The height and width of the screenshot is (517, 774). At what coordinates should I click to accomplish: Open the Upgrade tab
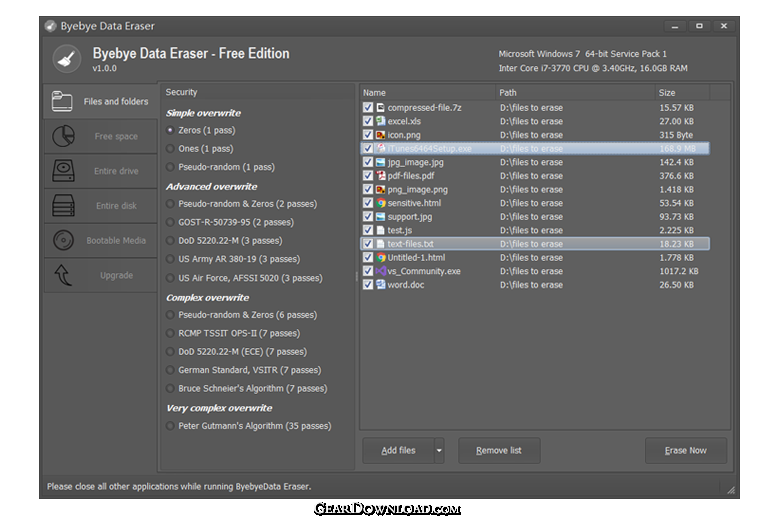point(101,275)
